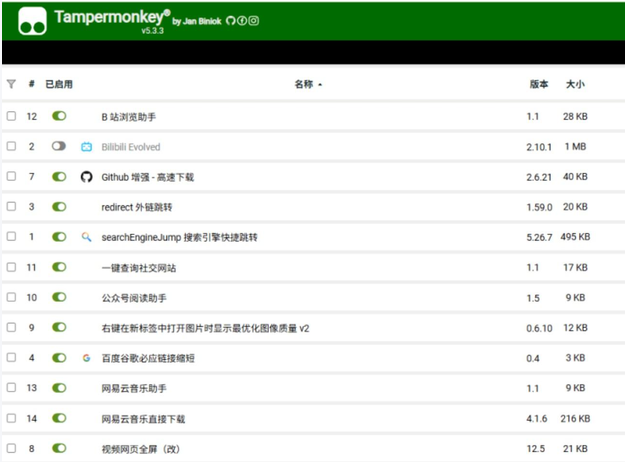625x462 pixels.
Task: Toggle off searchEngineJump script
Action: pyautogui.click(x=59, y=237)
